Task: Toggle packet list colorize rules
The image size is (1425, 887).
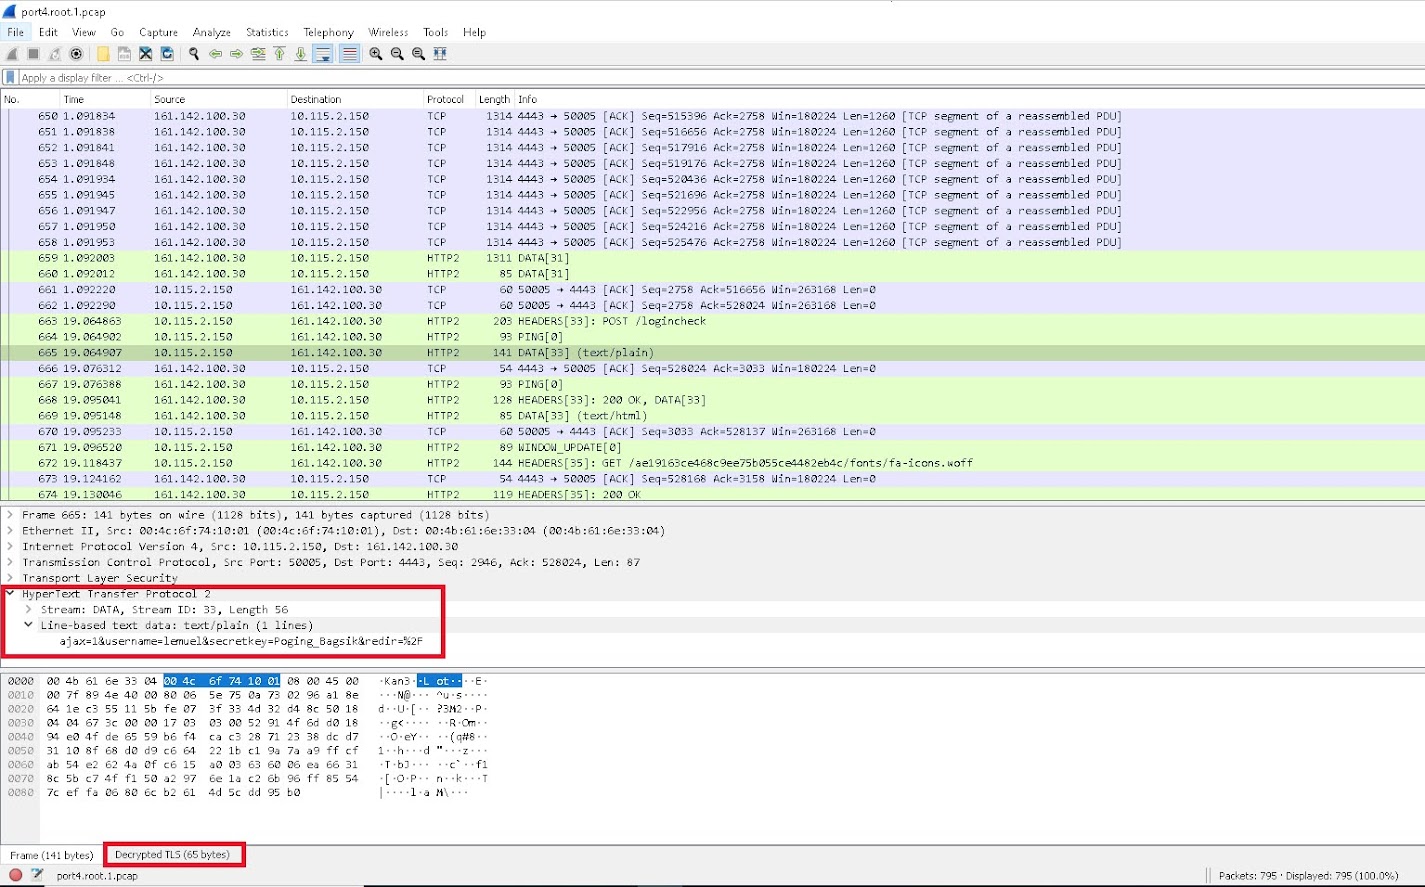Action: 349,54
